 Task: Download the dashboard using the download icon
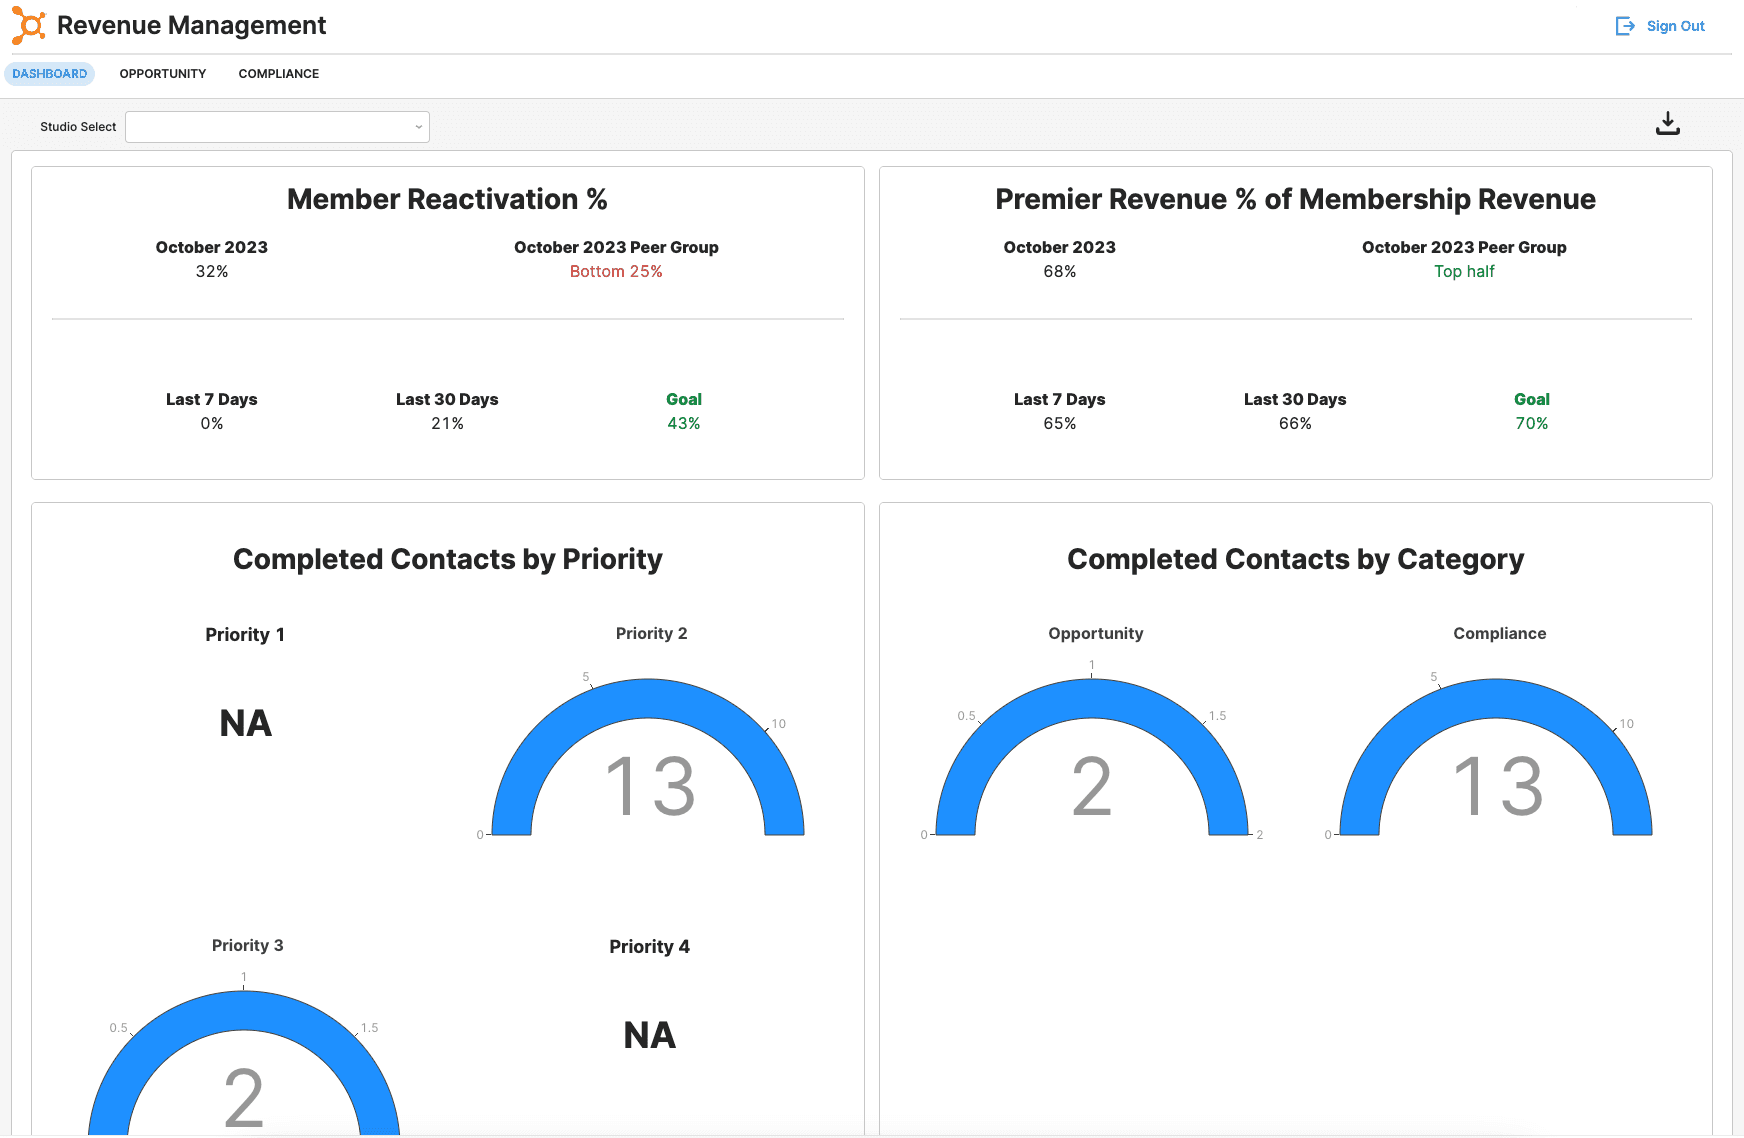click(1667, 124)
